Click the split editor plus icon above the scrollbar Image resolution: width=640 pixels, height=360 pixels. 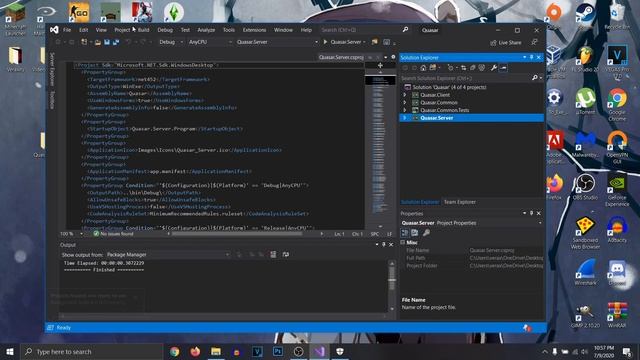[380, 65]
